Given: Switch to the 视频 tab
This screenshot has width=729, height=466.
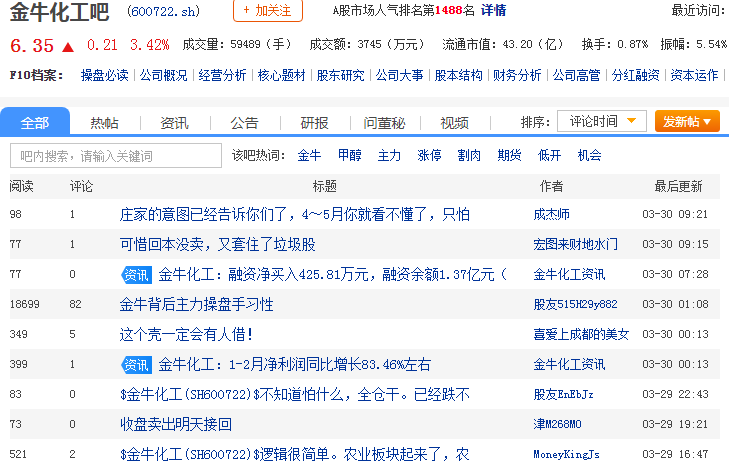Looking at the screenshot, I should [455, 123].
